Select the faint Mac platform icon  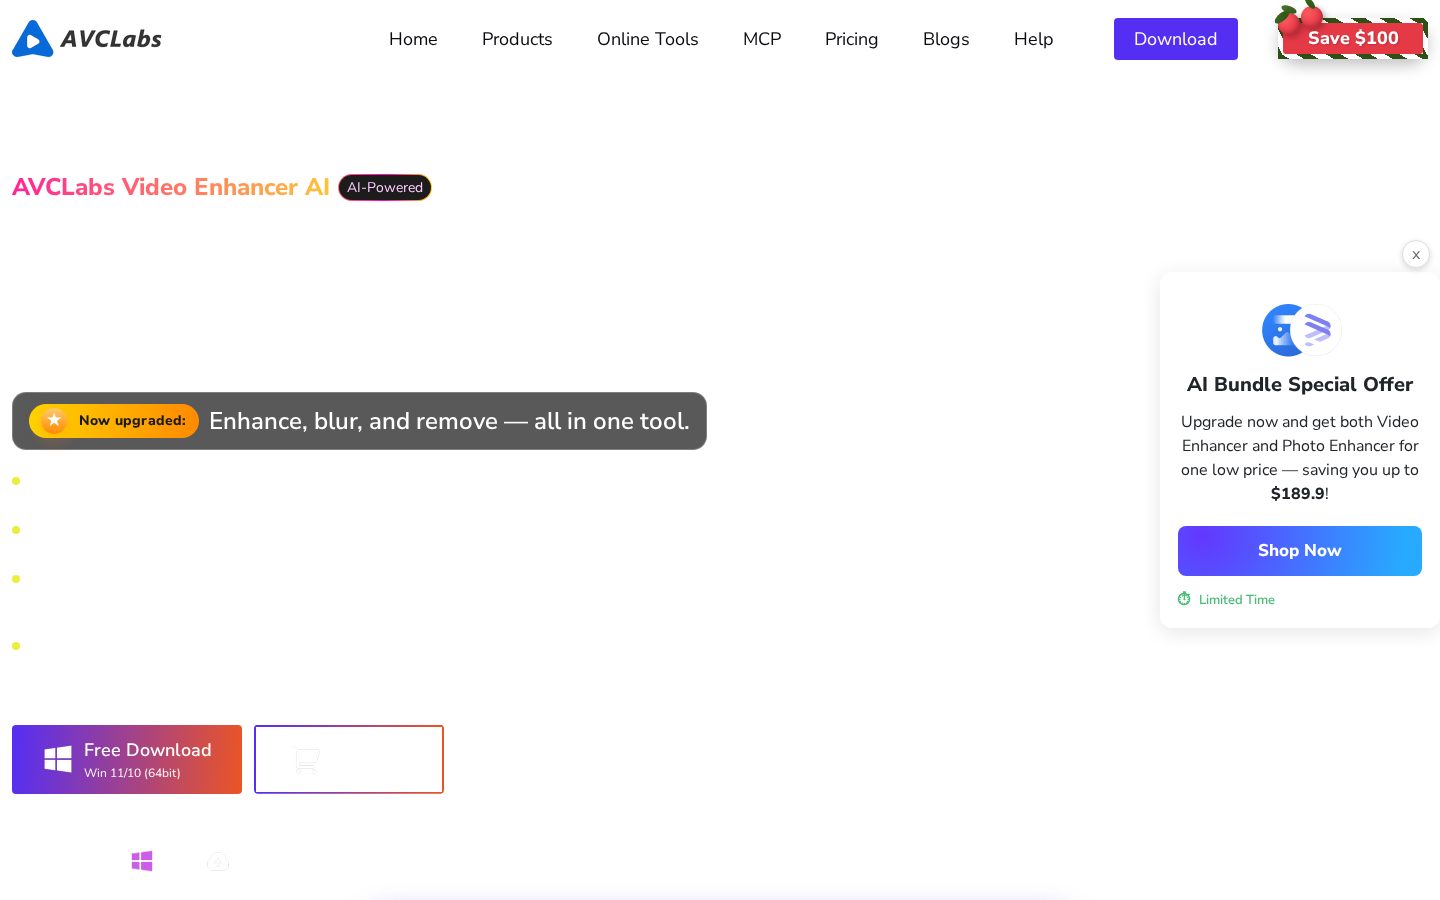click(218, 861)
